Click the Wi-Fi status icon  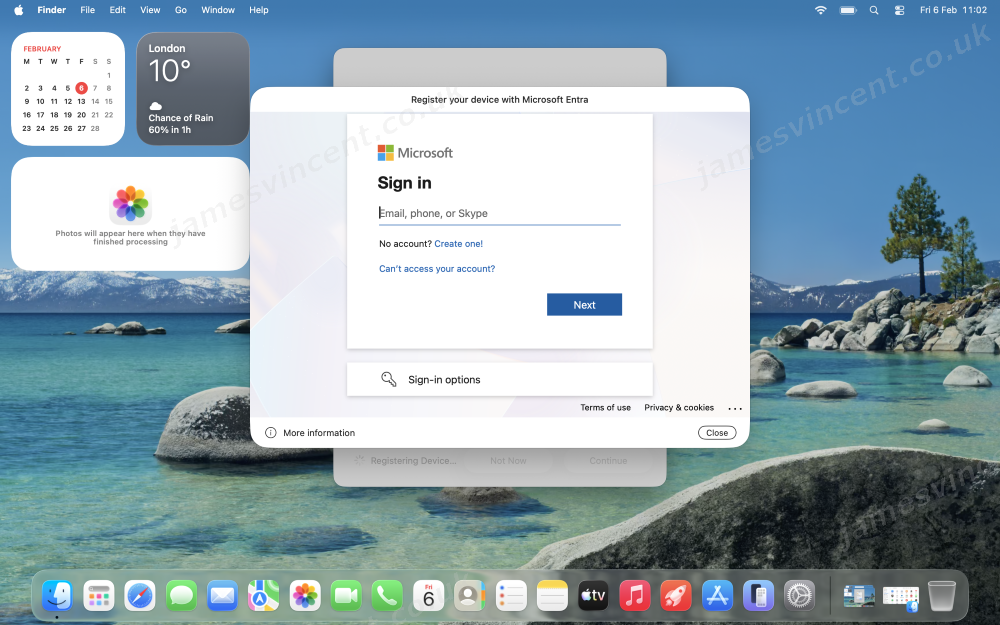pyautogui.click(x=821, y=10)
